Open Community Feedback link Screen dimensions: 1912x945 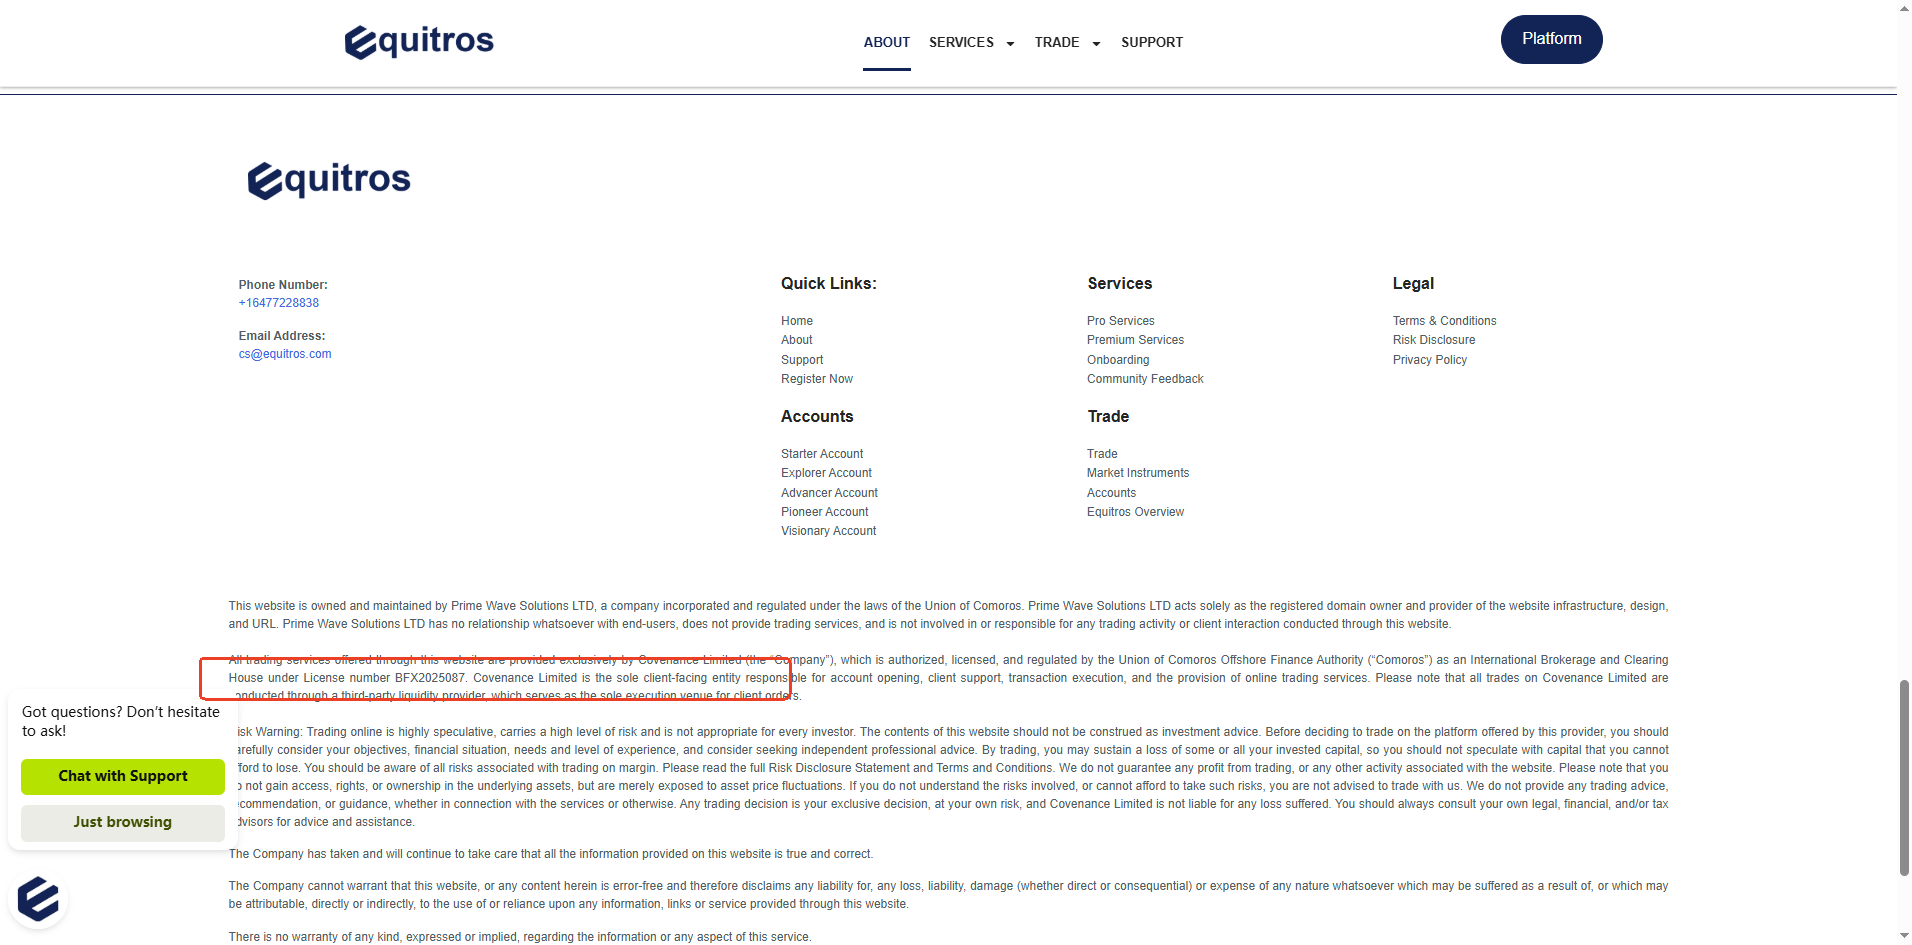point(1145,379)
